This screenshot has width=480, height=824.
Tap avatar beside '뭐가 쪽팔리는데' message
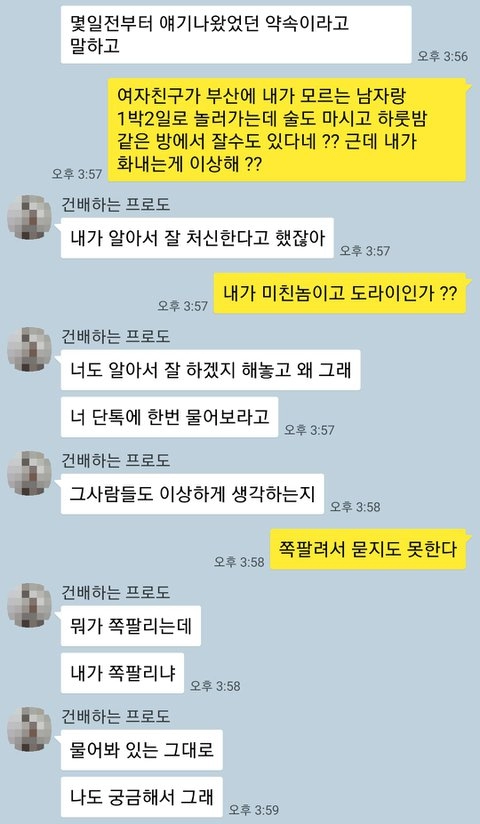[29, 605]
